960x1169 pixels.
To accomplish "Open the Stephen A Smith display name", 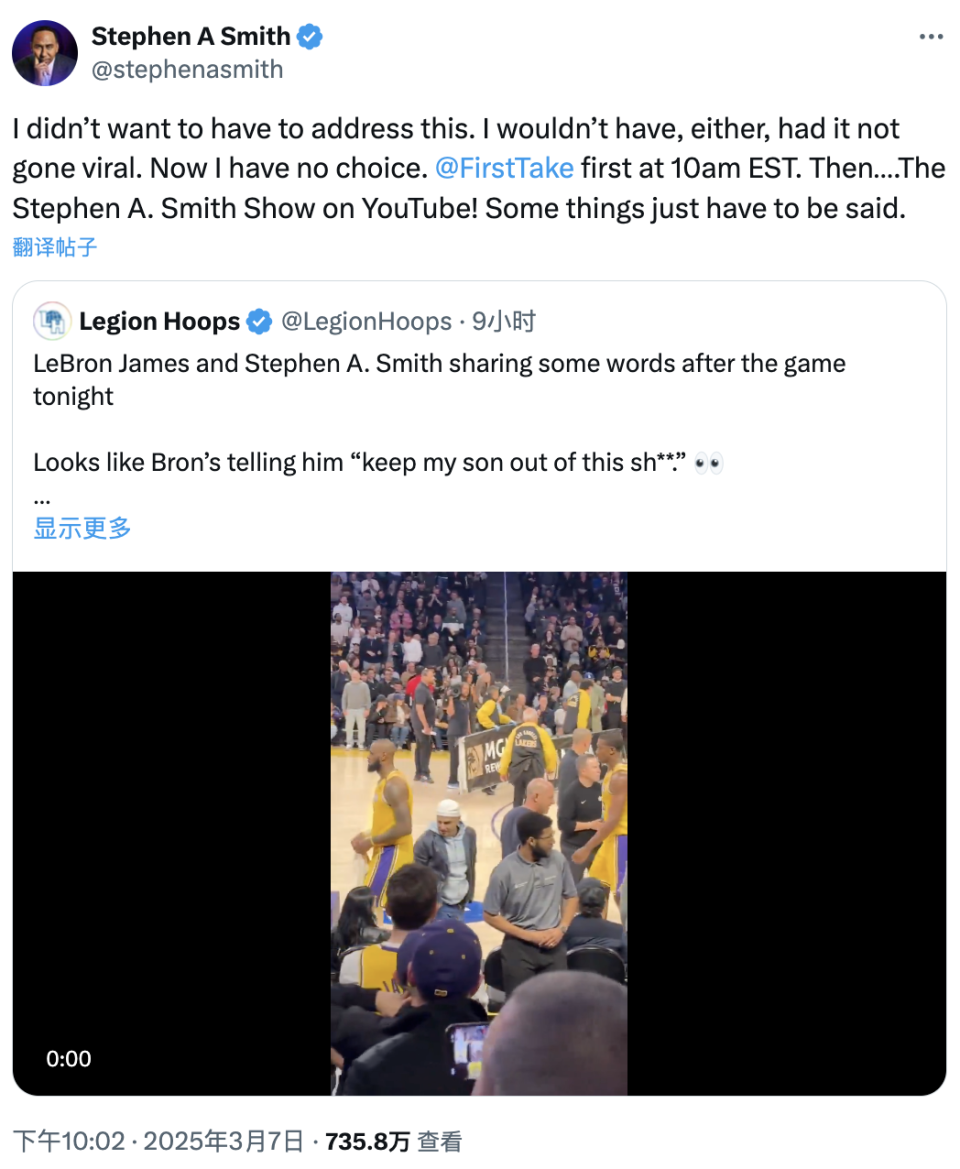I will 190,37.
